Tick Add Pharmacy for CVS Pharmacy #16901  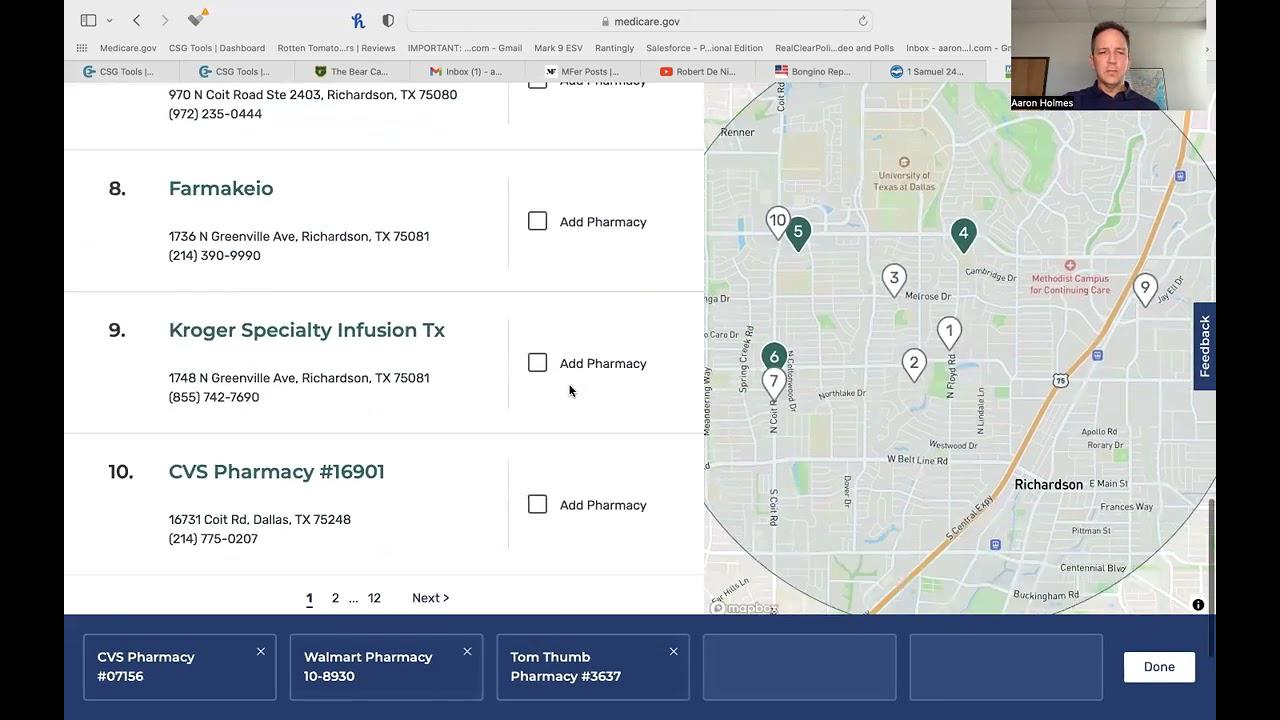click(538, 505)
